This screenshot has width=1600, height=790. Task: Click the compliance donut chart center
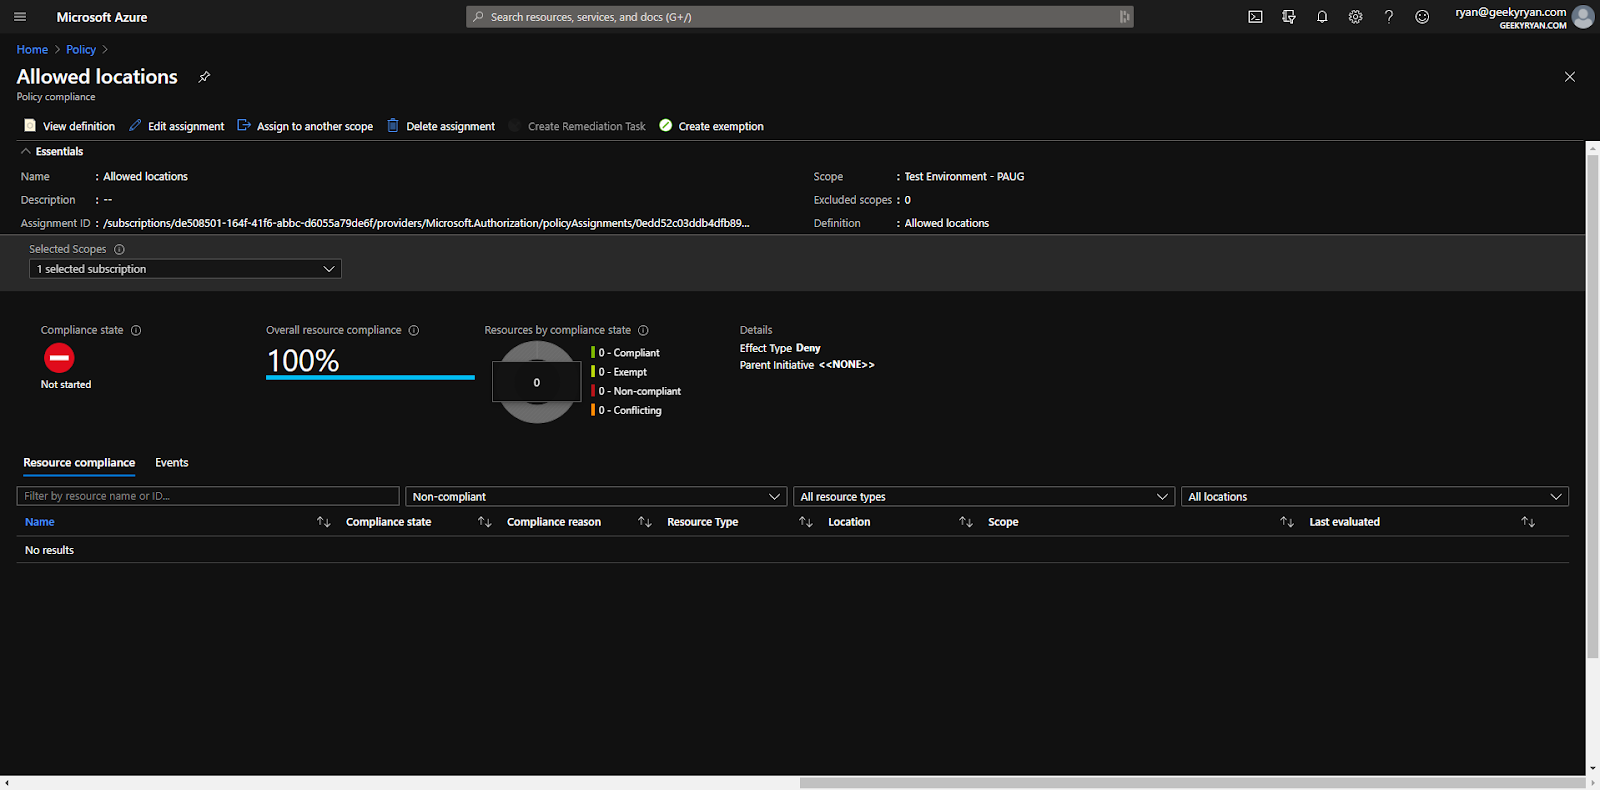[537, 382]
